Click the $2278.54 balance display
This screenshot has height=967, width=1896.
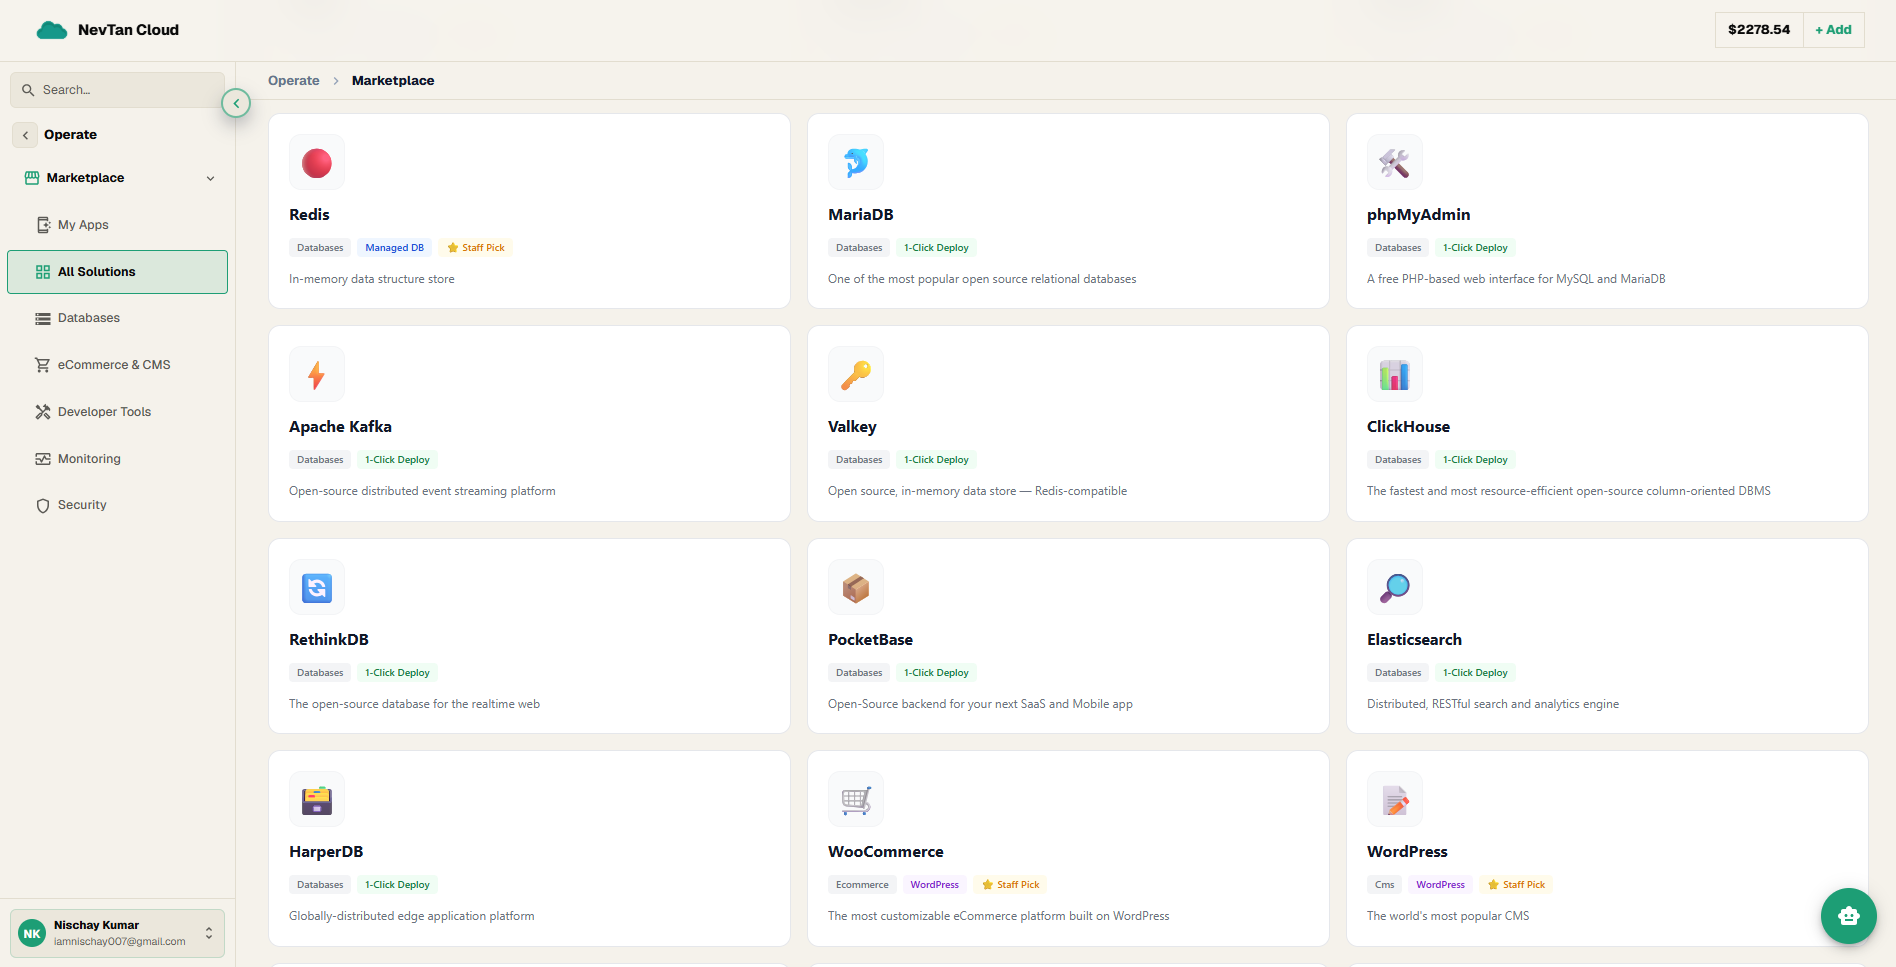1759,30
